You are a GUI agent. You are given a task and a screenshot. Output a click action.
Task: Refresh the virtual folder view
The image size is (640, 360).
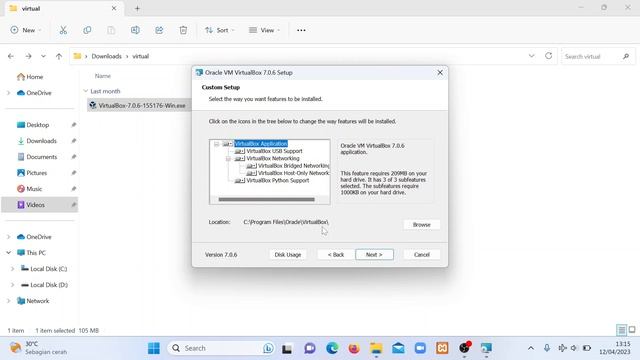[x=549, y=56]
